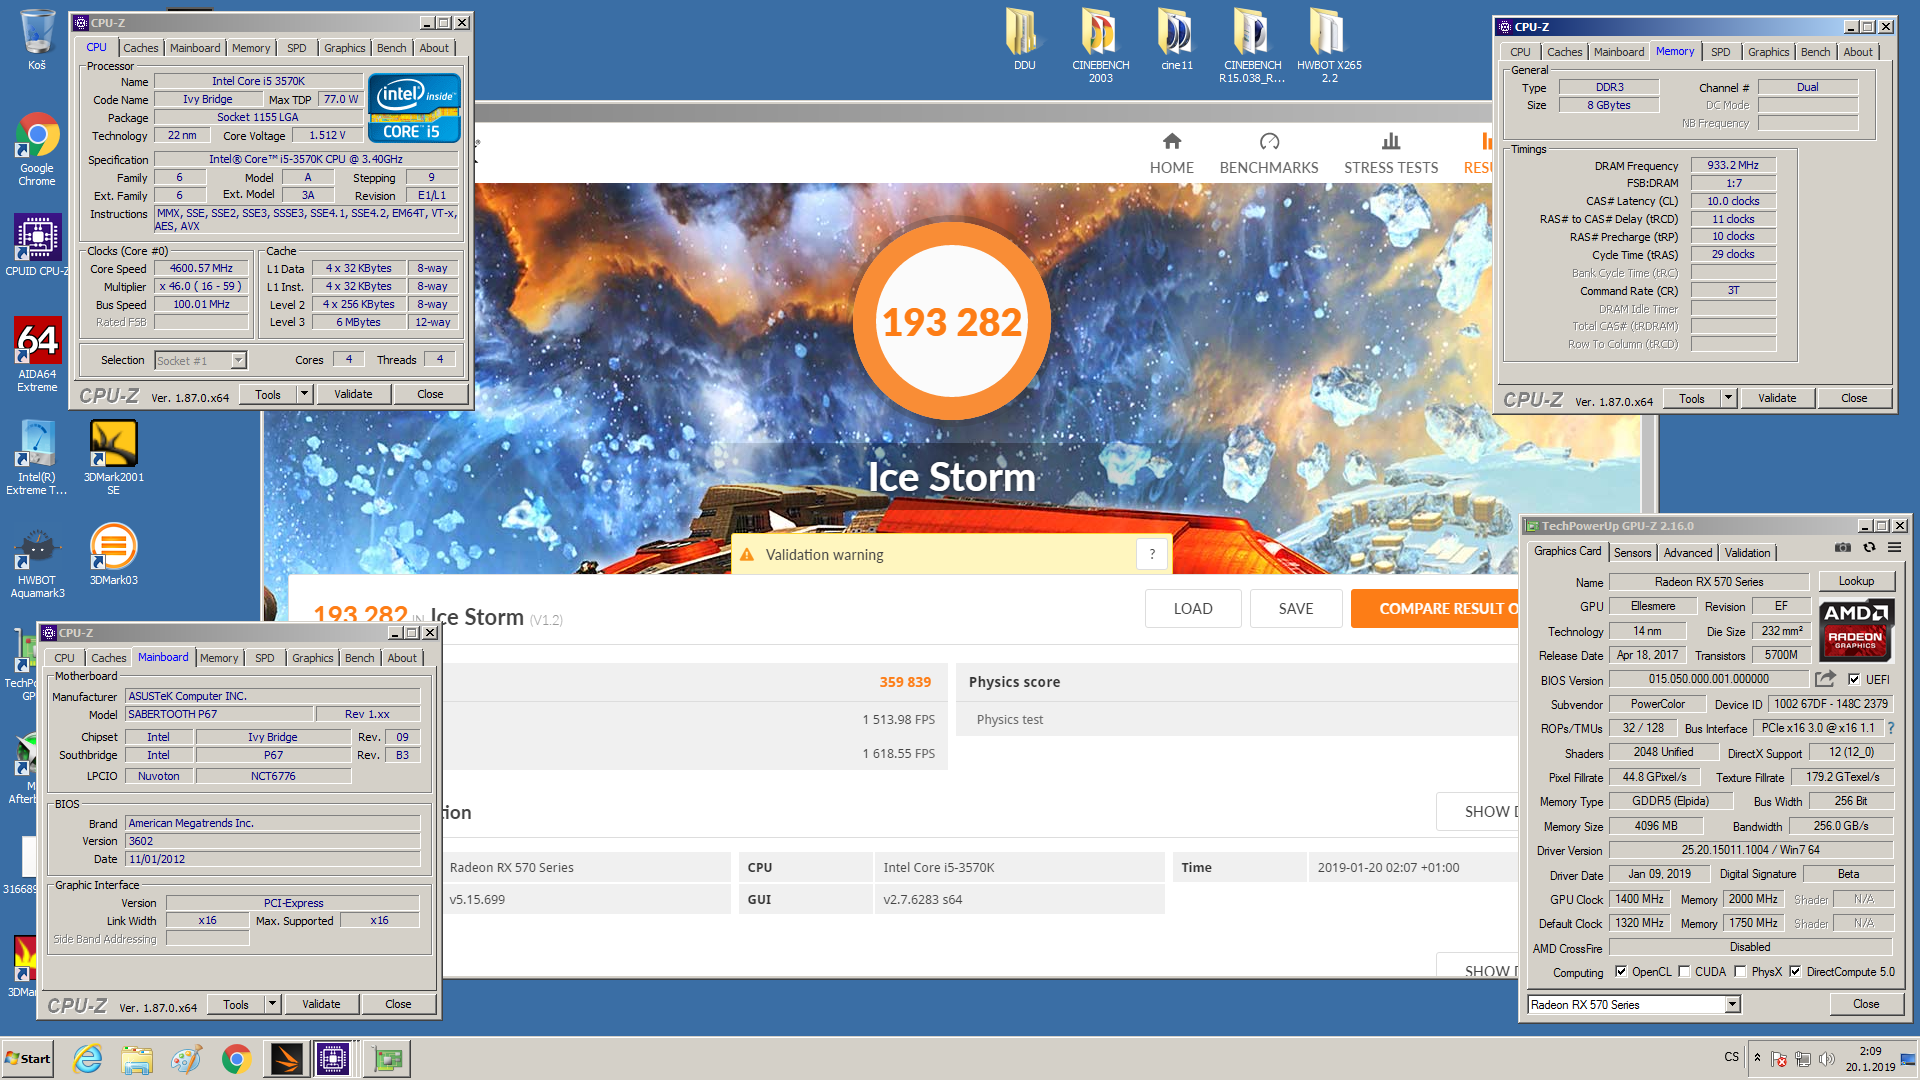Viewport: 1920px width, 1080px height.
Task: Switch to Chrome in the taskbar
Action: coord(236,1059)
